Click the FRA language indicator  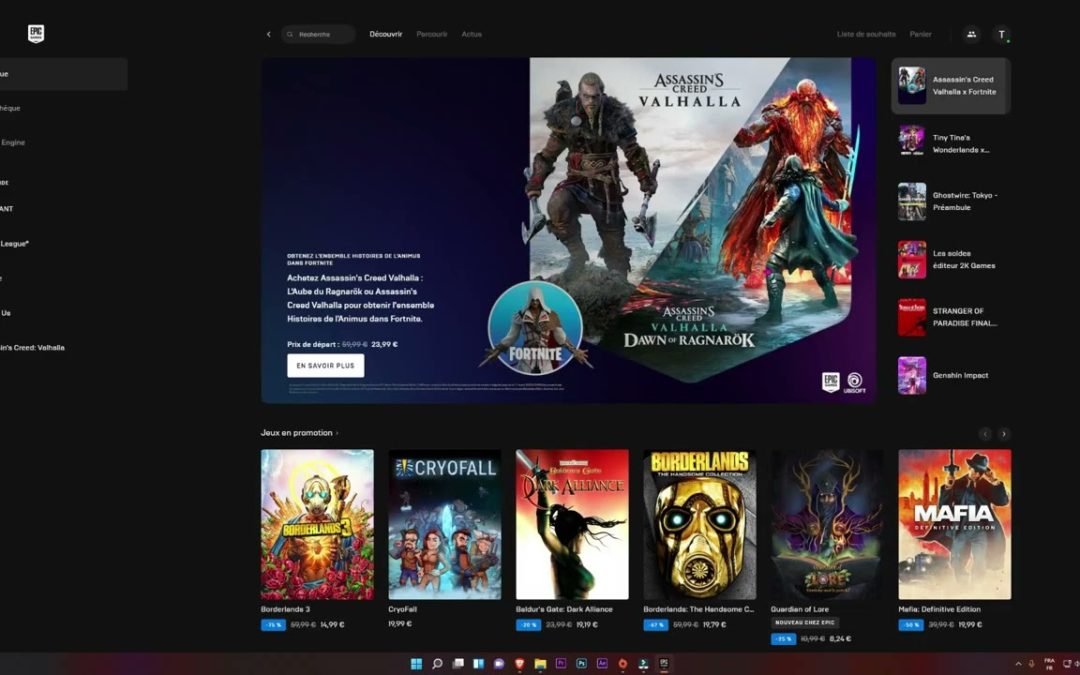coord(1049,664)
